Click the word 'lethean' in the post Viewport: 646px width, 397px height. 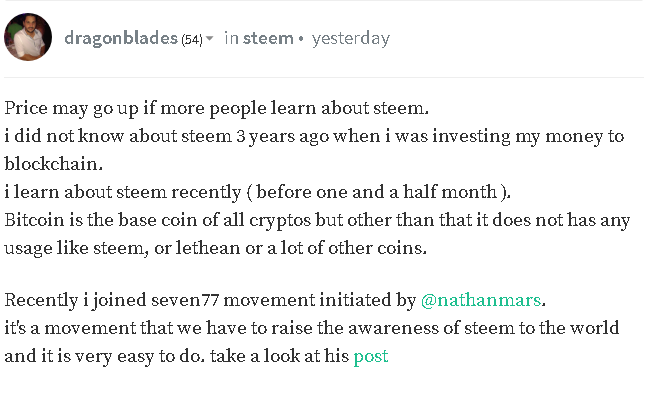coord(208,248)
